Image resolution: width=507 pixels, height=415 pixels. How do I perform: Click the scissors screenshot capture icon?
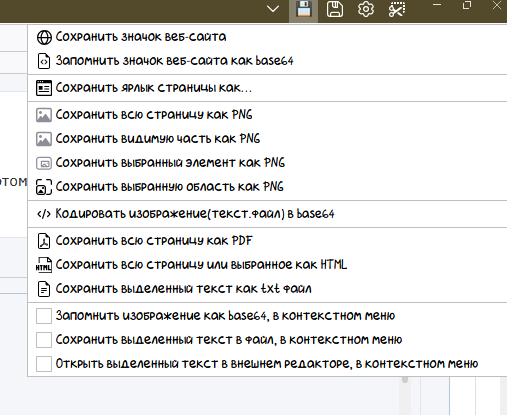coord(397,9)
